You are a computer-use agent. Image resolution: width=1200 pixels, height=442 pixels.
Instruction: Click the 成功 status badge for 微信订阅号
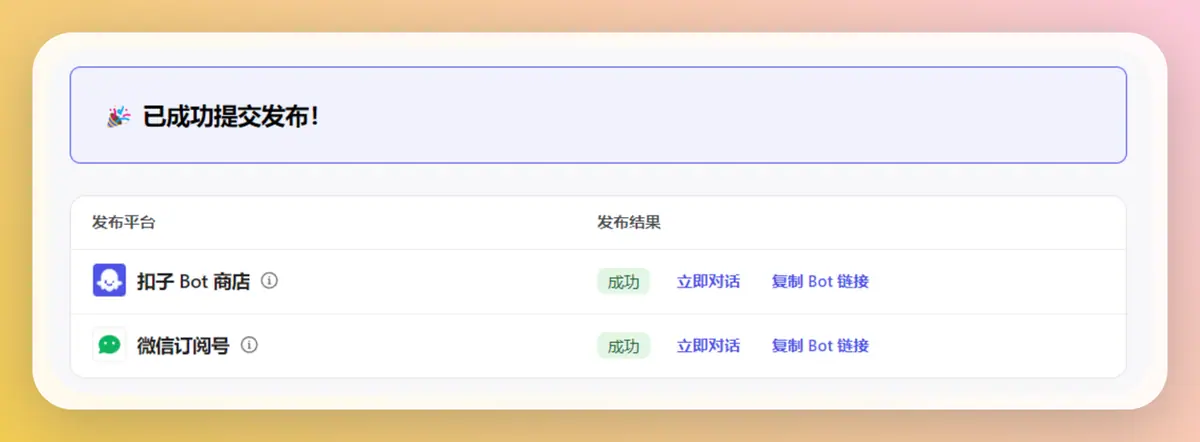(623, 345)
